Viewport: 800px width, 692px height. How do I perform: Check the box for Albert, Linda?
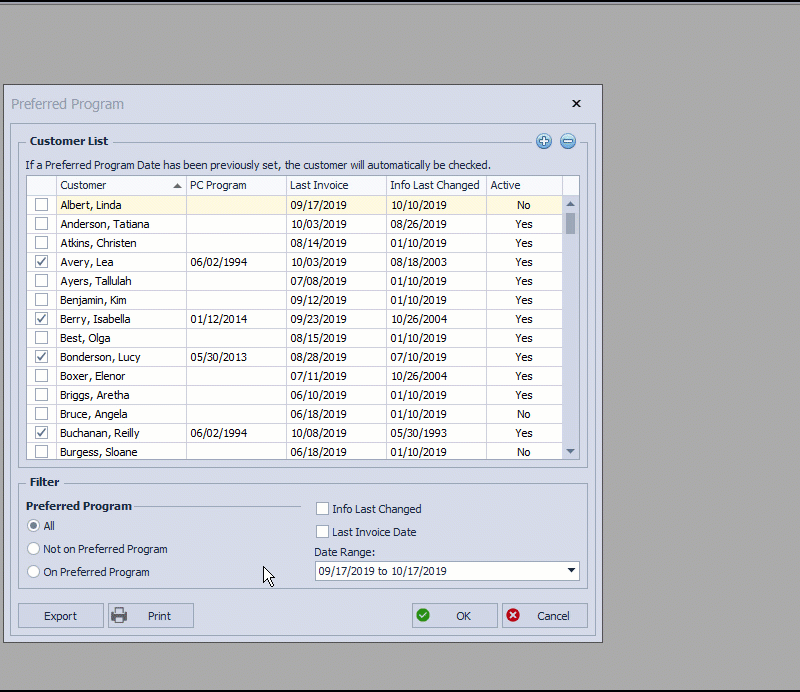[x=41, y=205]
